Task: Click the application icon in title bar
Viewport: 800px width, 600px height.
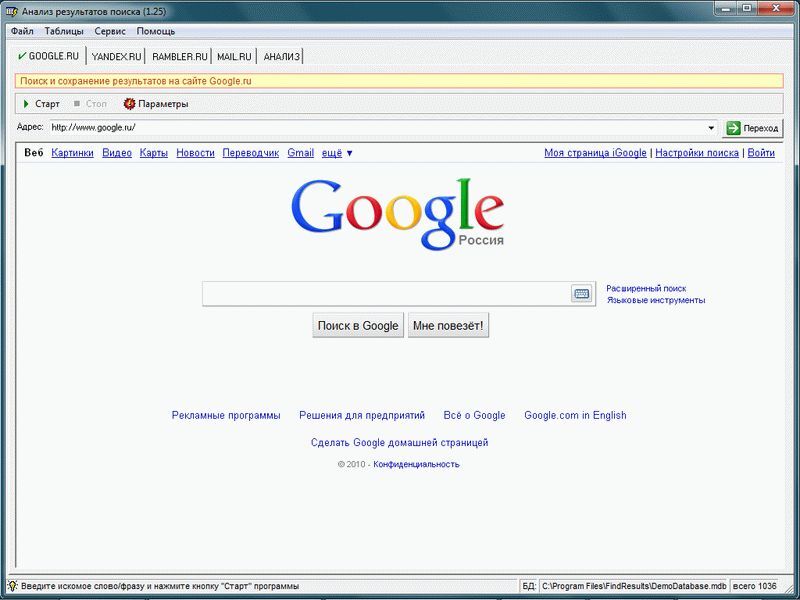Action: 11,10
